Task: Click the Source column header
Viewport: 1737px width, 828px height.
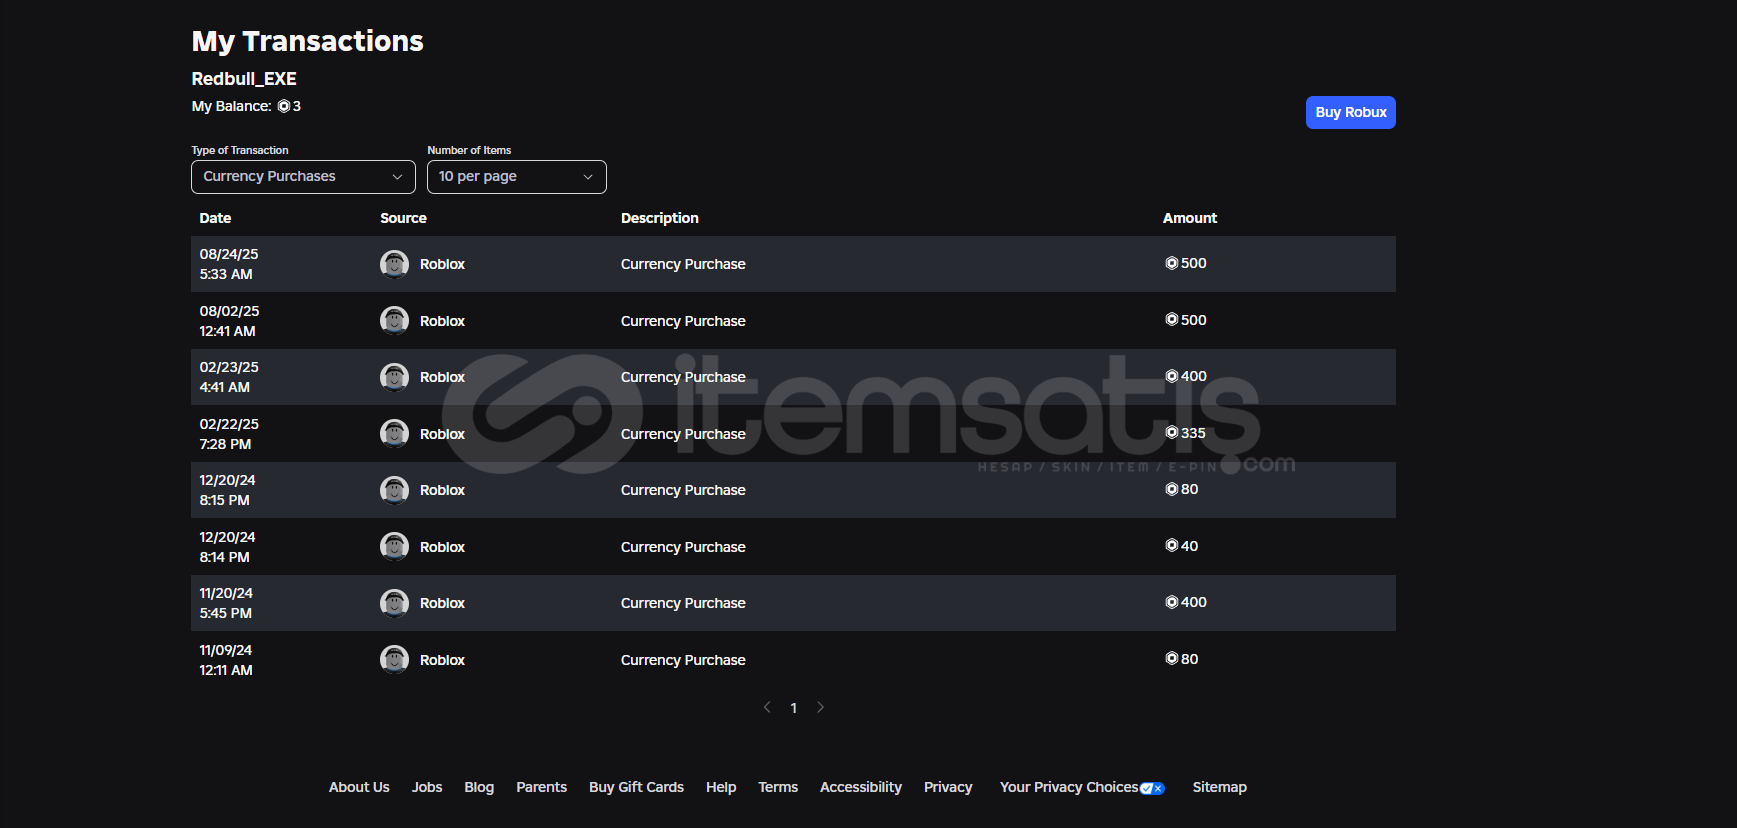Action: click(x=403, y=218)
